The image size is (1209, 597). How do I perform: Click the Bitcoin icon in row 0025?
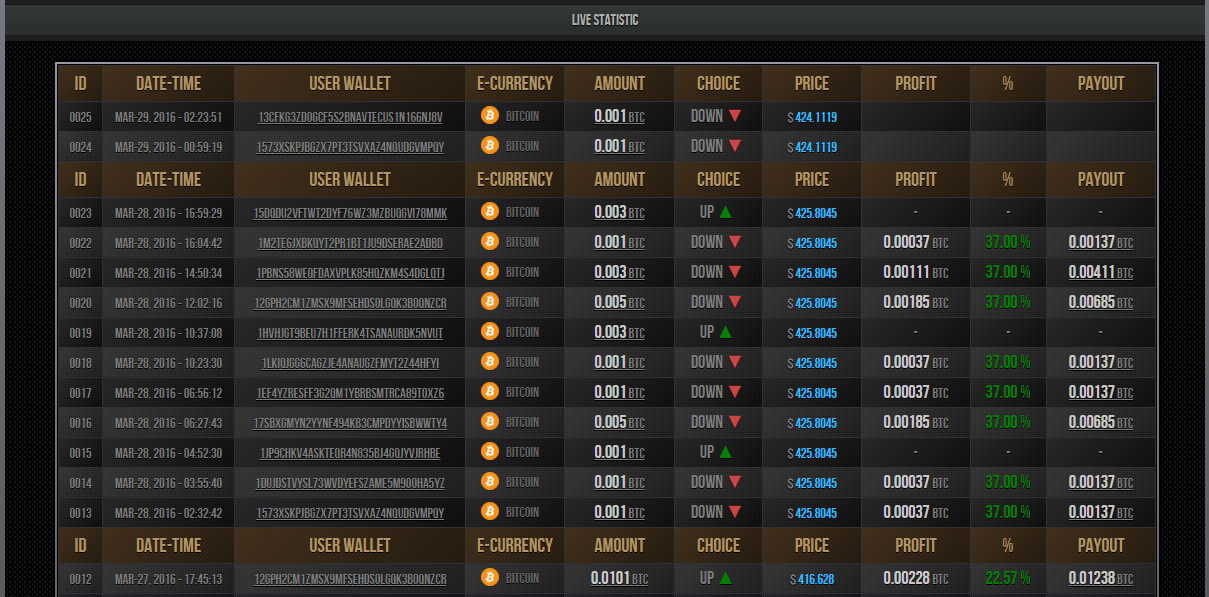click(x=489, y=116)
